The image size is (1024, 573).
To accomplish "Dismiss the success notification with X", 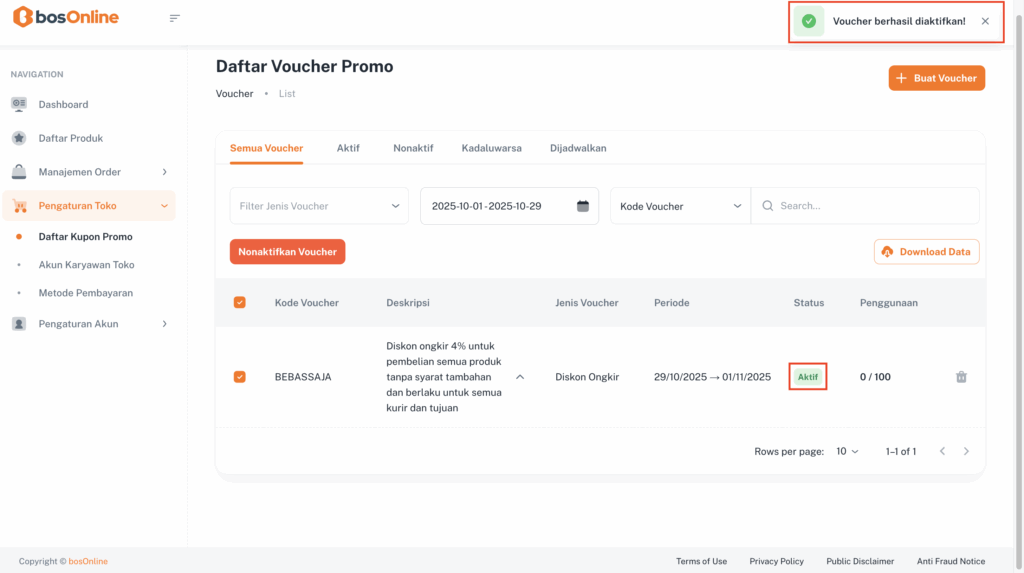I will pyautogui.click(x=985, y=21).
